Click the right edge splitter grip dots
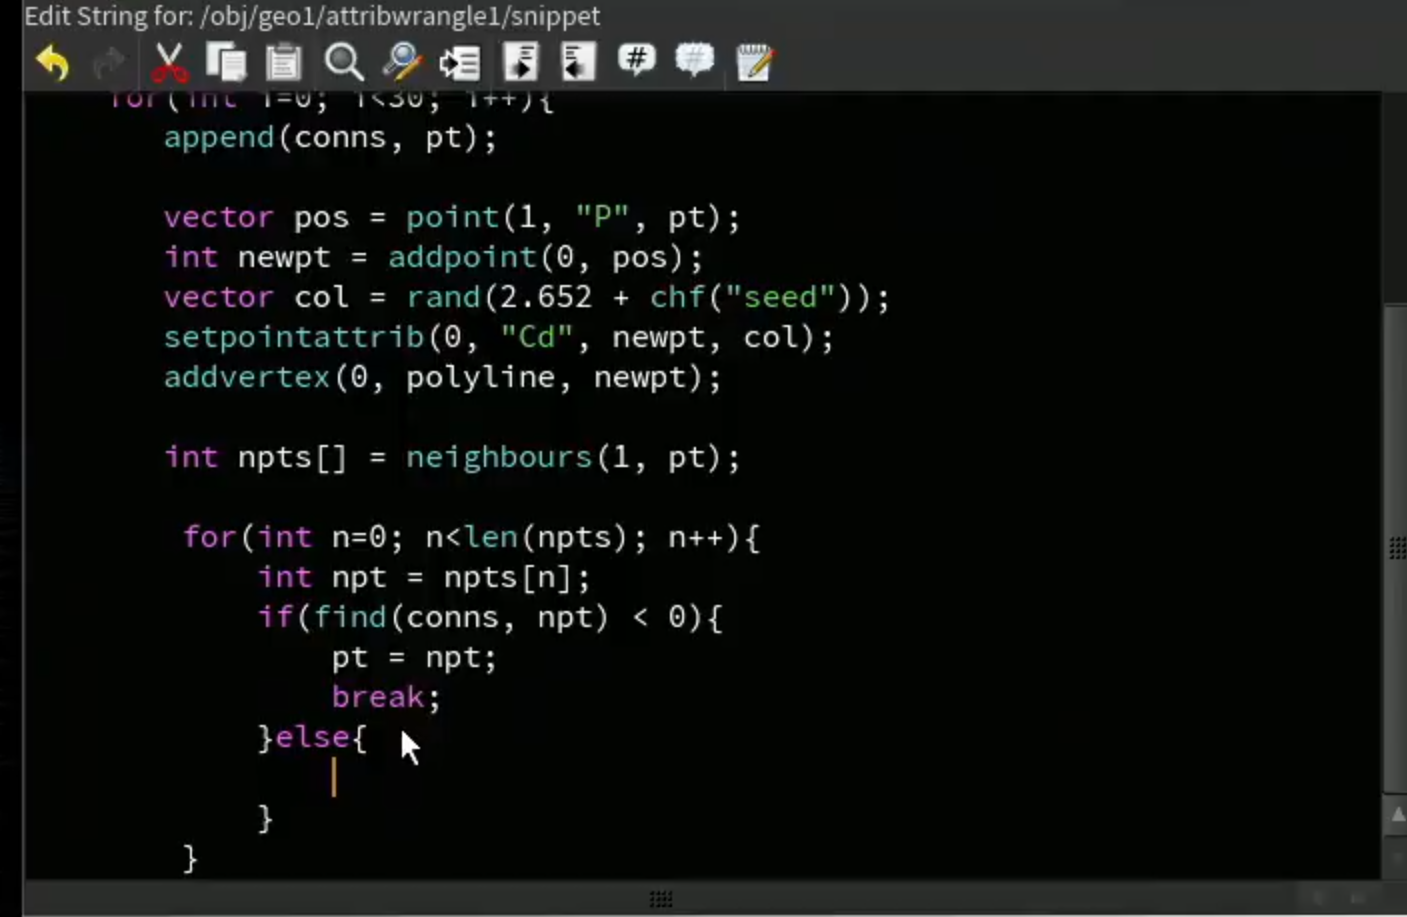 coord(1397,547)
